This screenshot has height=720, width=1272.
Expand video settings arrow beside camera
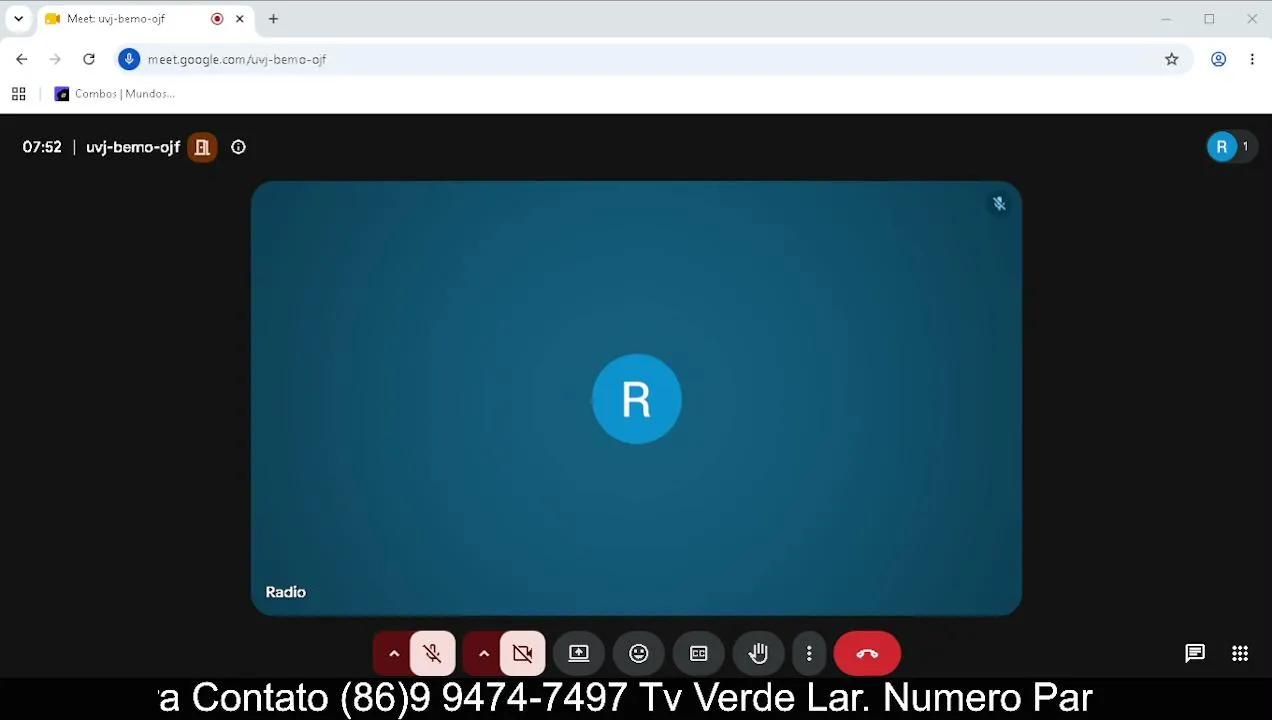483,654
